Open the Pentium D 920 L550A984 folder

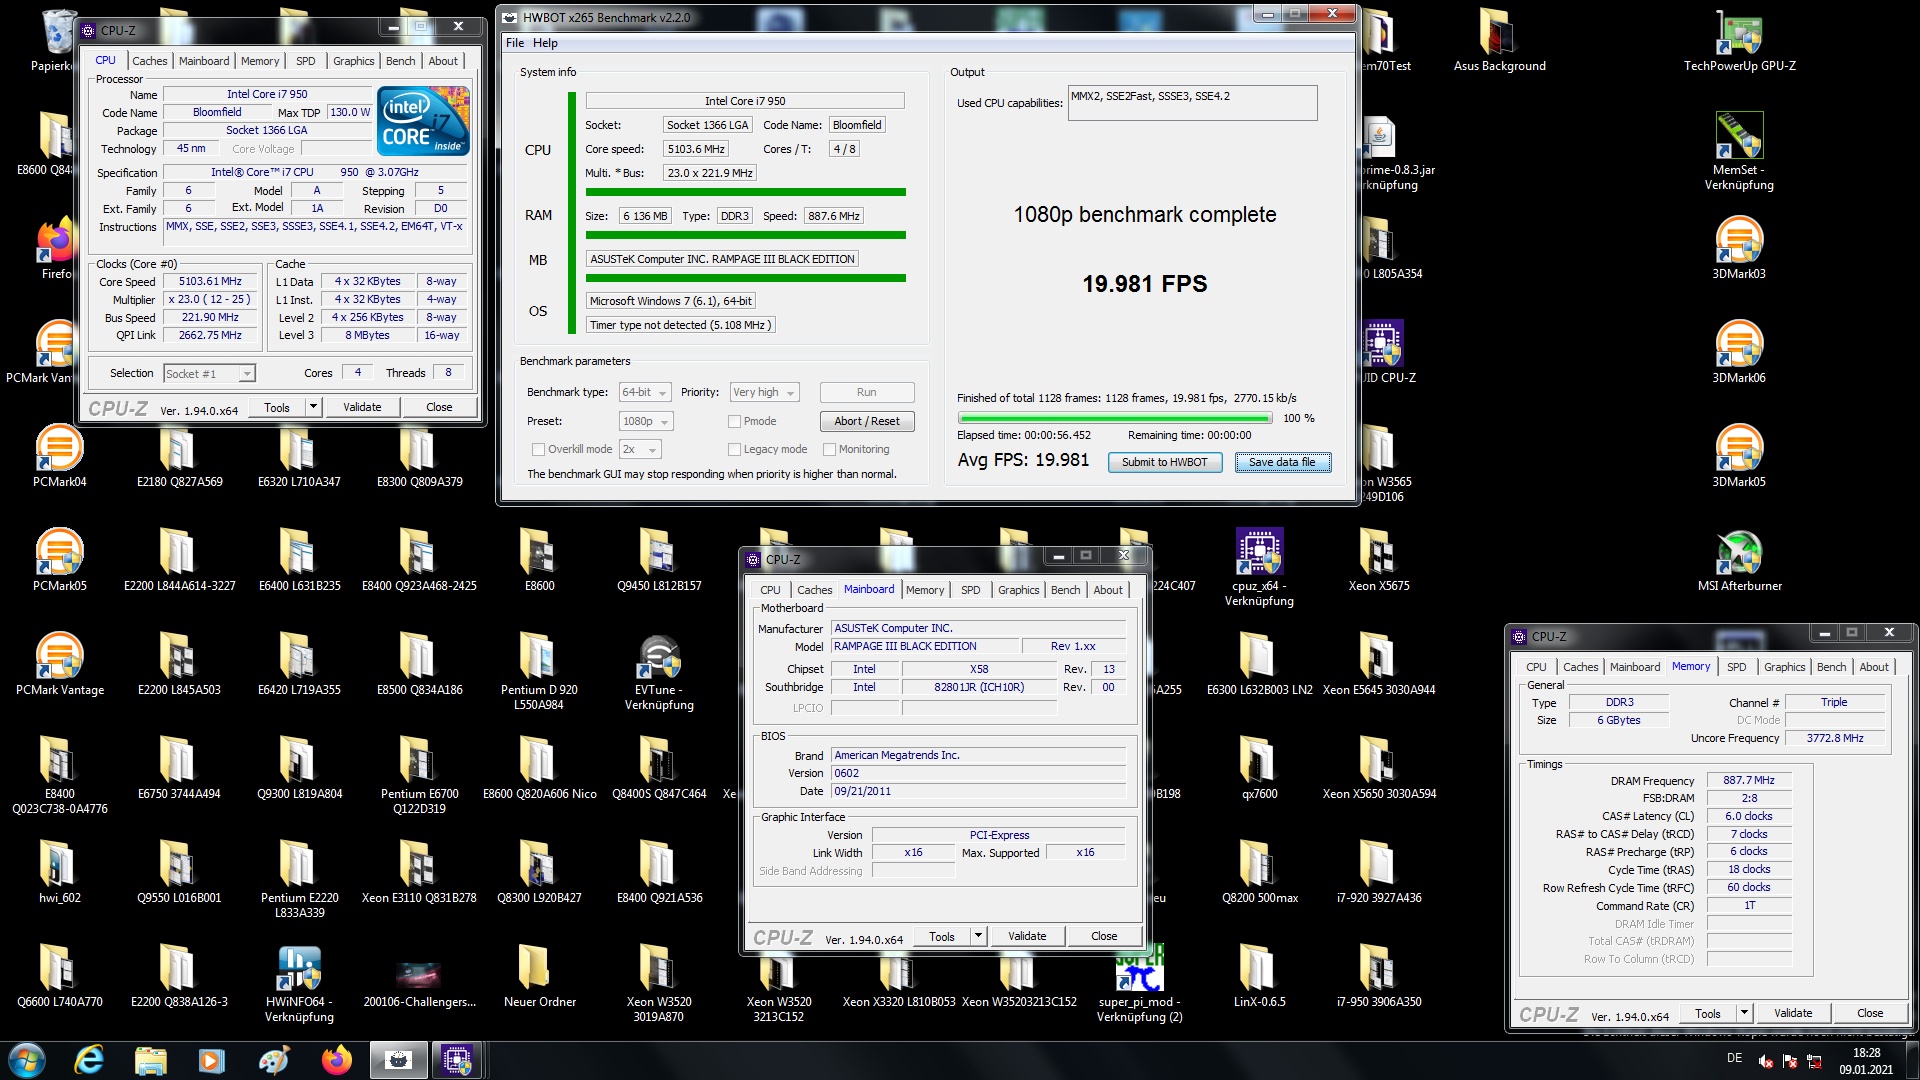point(539,672)
